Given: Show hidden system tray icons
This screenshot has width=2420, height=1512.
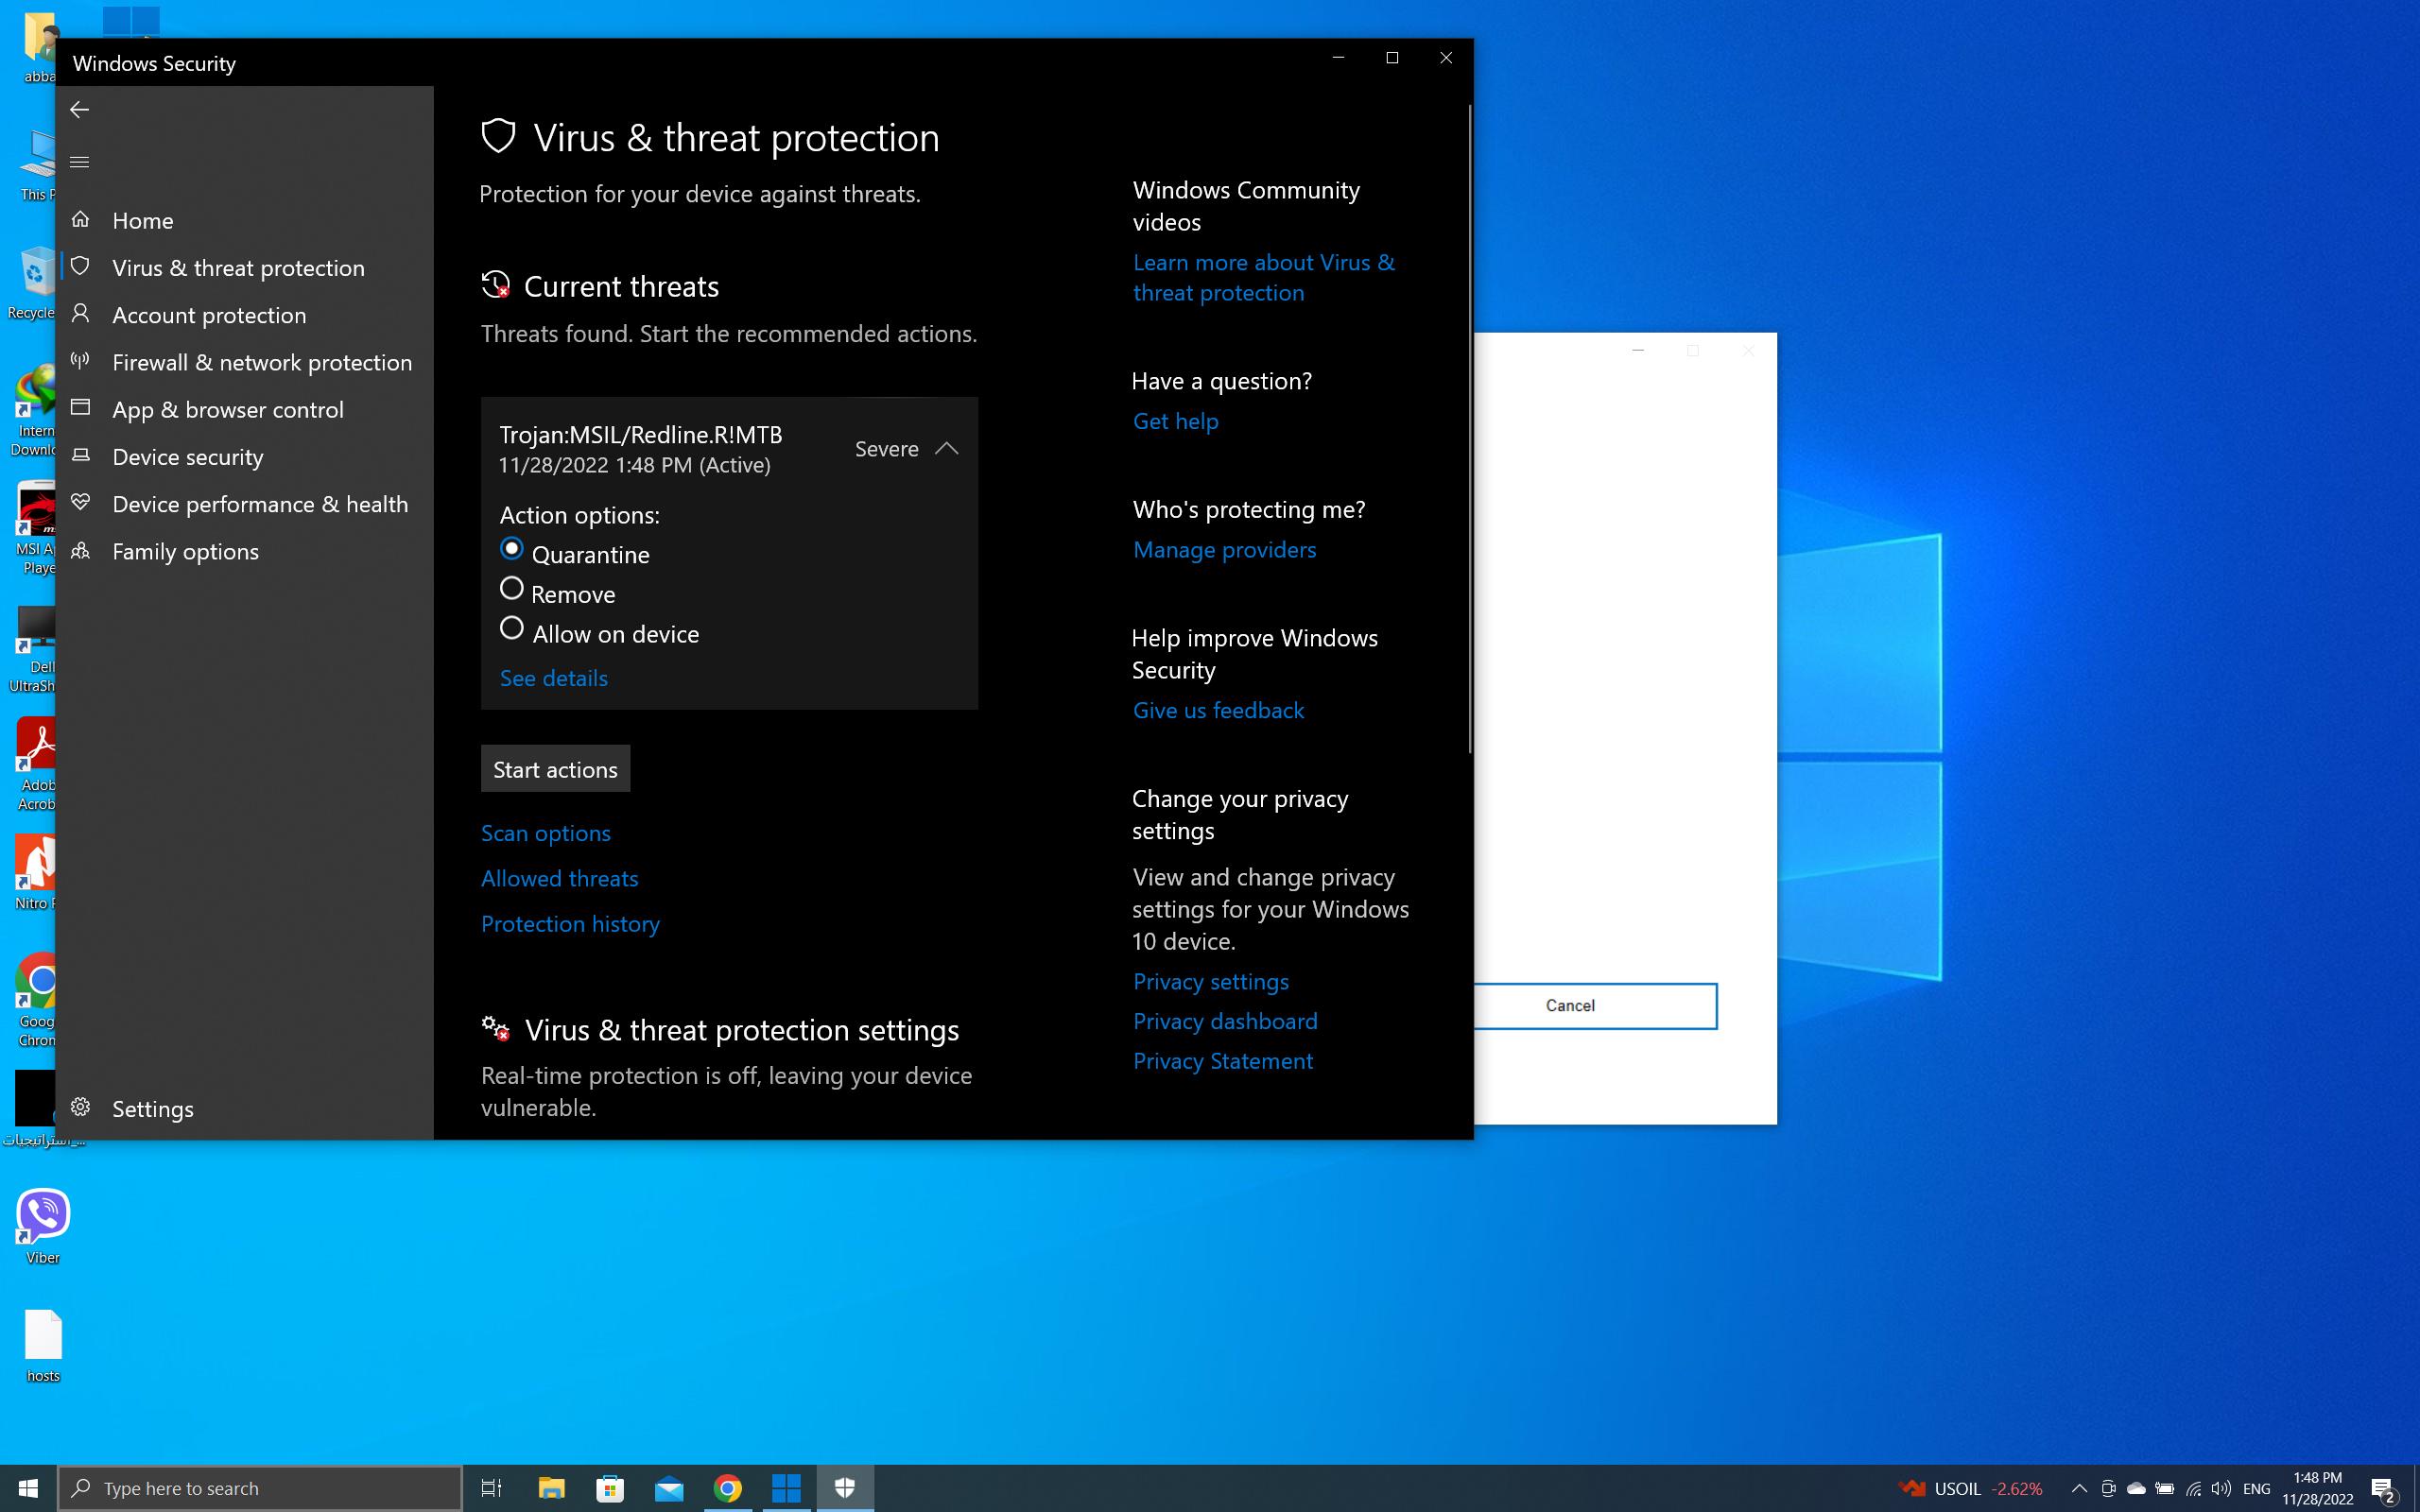Looking at the screenshot, I should pos(2079,1488).
